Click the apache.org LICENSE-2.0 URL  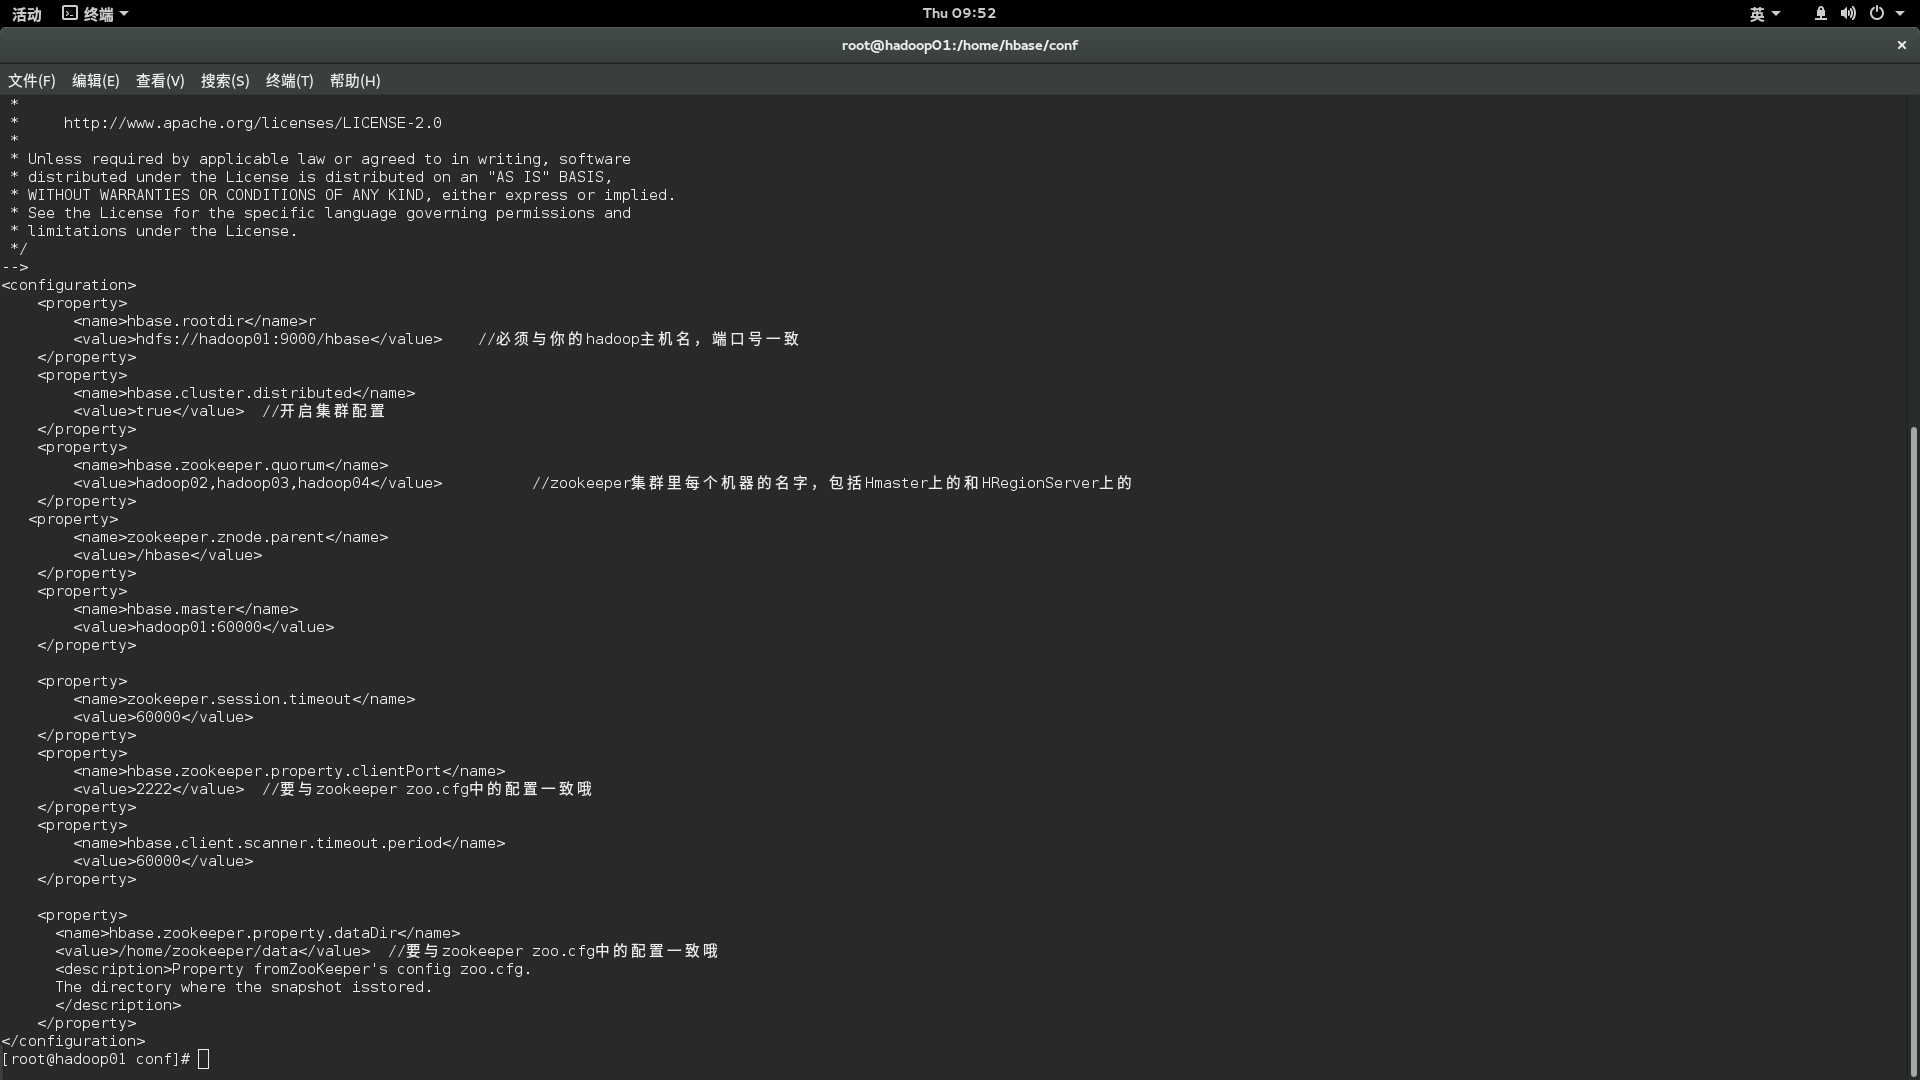click(252, 123)
